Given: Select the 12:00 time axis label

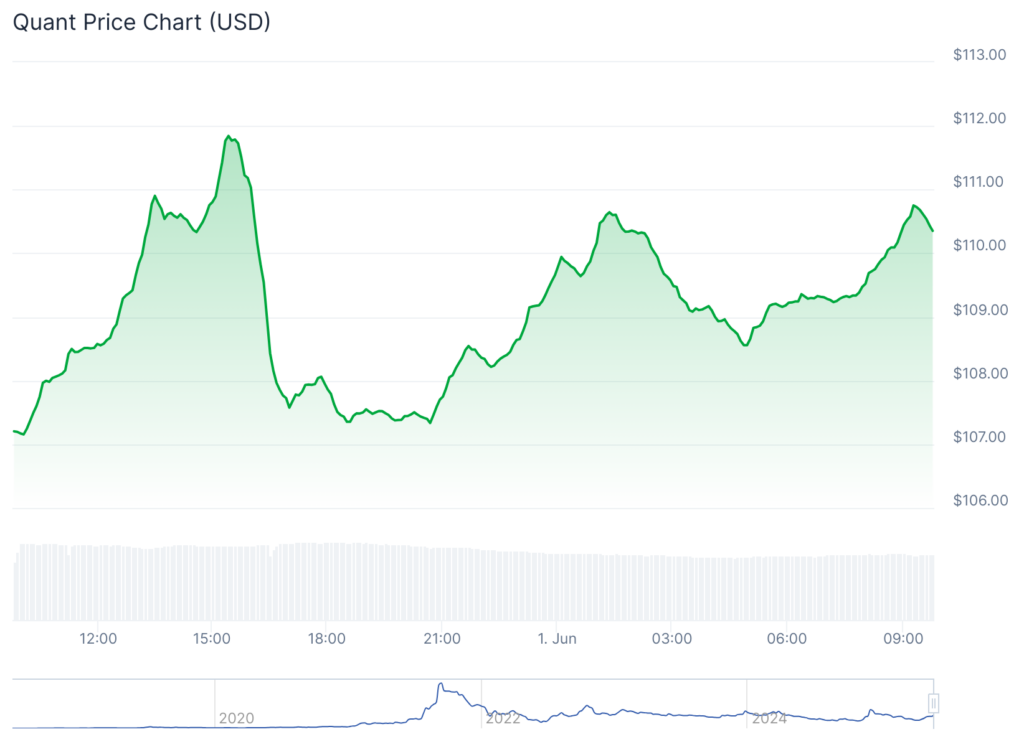Looking at the screenshot, I should pos(97,639).
